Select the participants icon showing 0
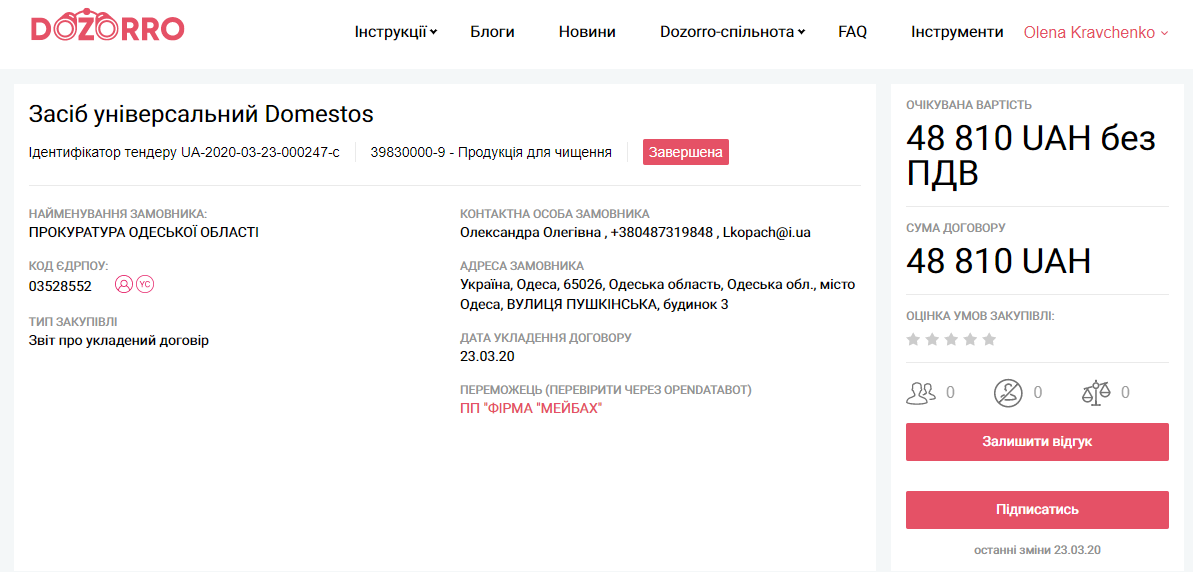This screenshot has width=1193, height=572. (921, 393)
